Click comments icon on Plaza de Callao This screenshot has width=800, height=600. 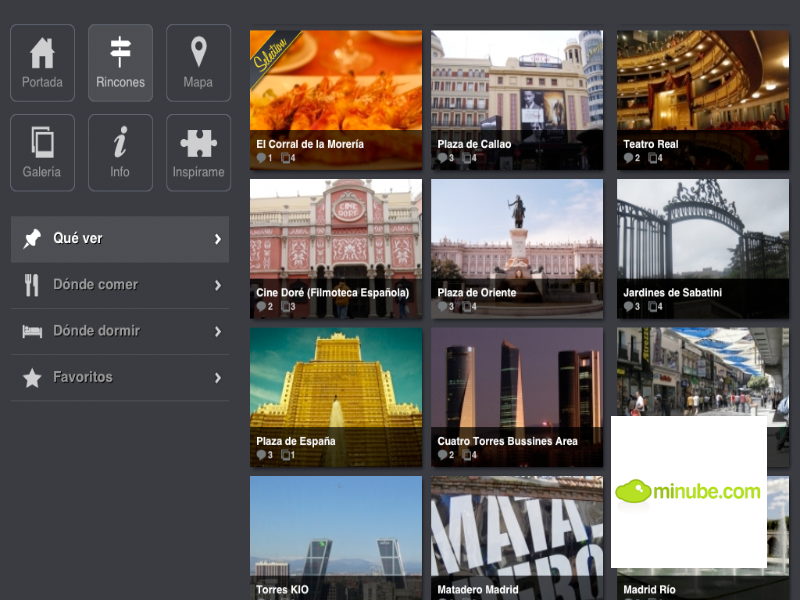click(442, 158)
